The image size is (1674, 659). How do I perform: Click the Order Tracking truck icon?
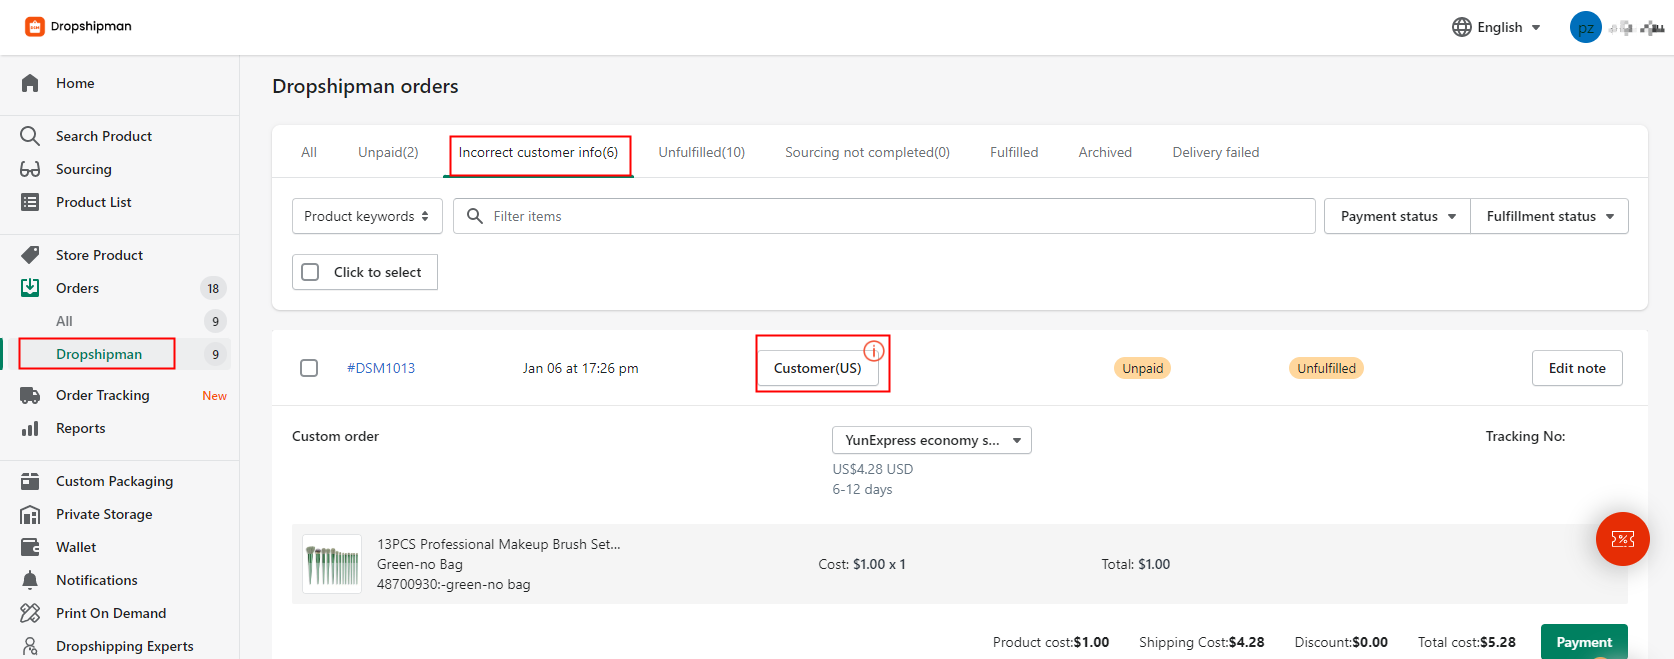coord(30,395)
